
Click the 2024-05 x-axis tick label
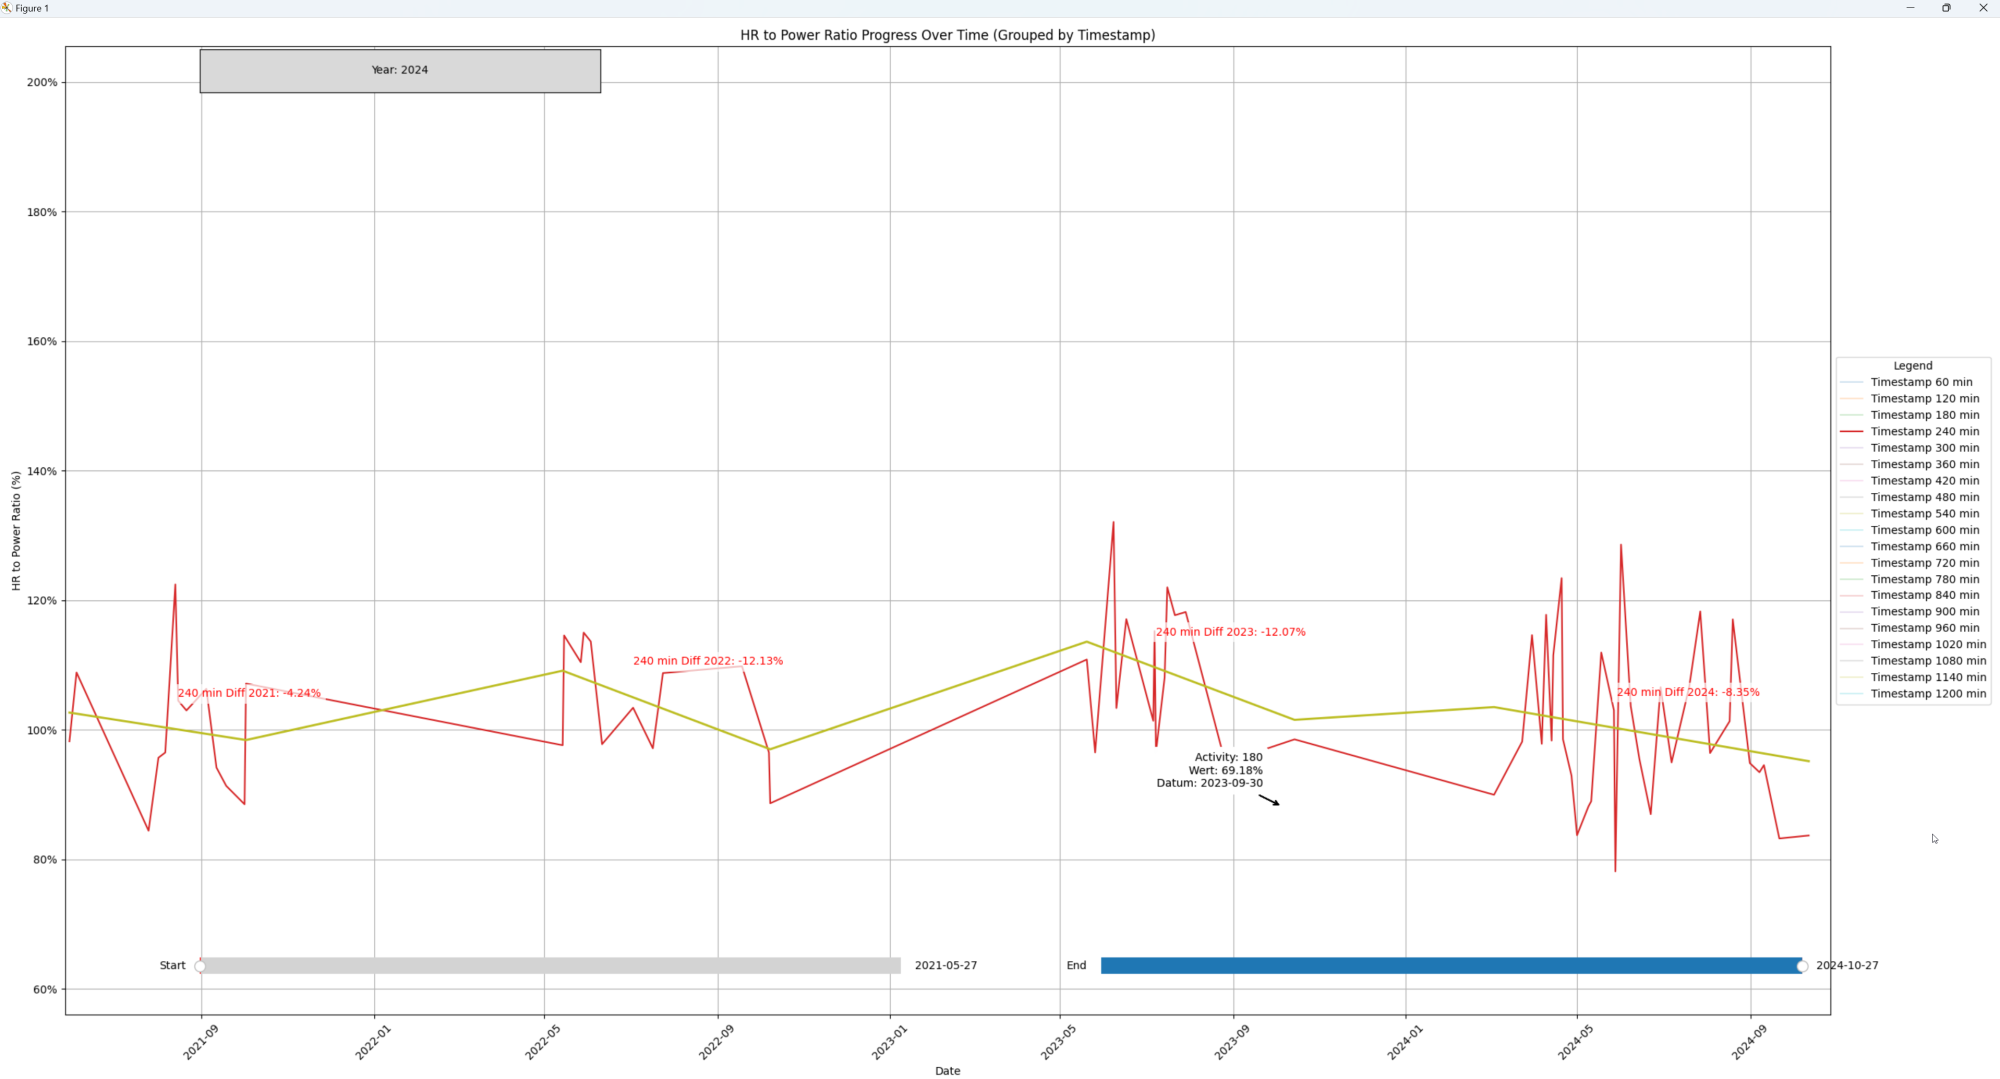(1575, 1043)
